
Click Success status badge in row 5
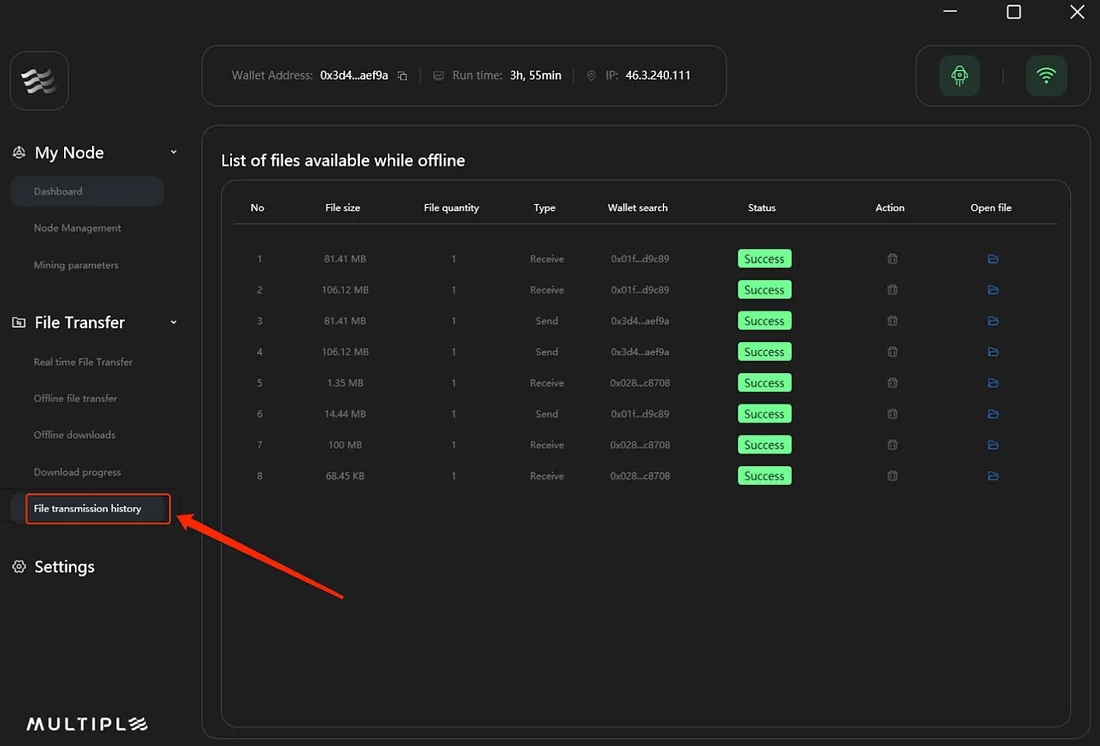[x=764, y=383]
